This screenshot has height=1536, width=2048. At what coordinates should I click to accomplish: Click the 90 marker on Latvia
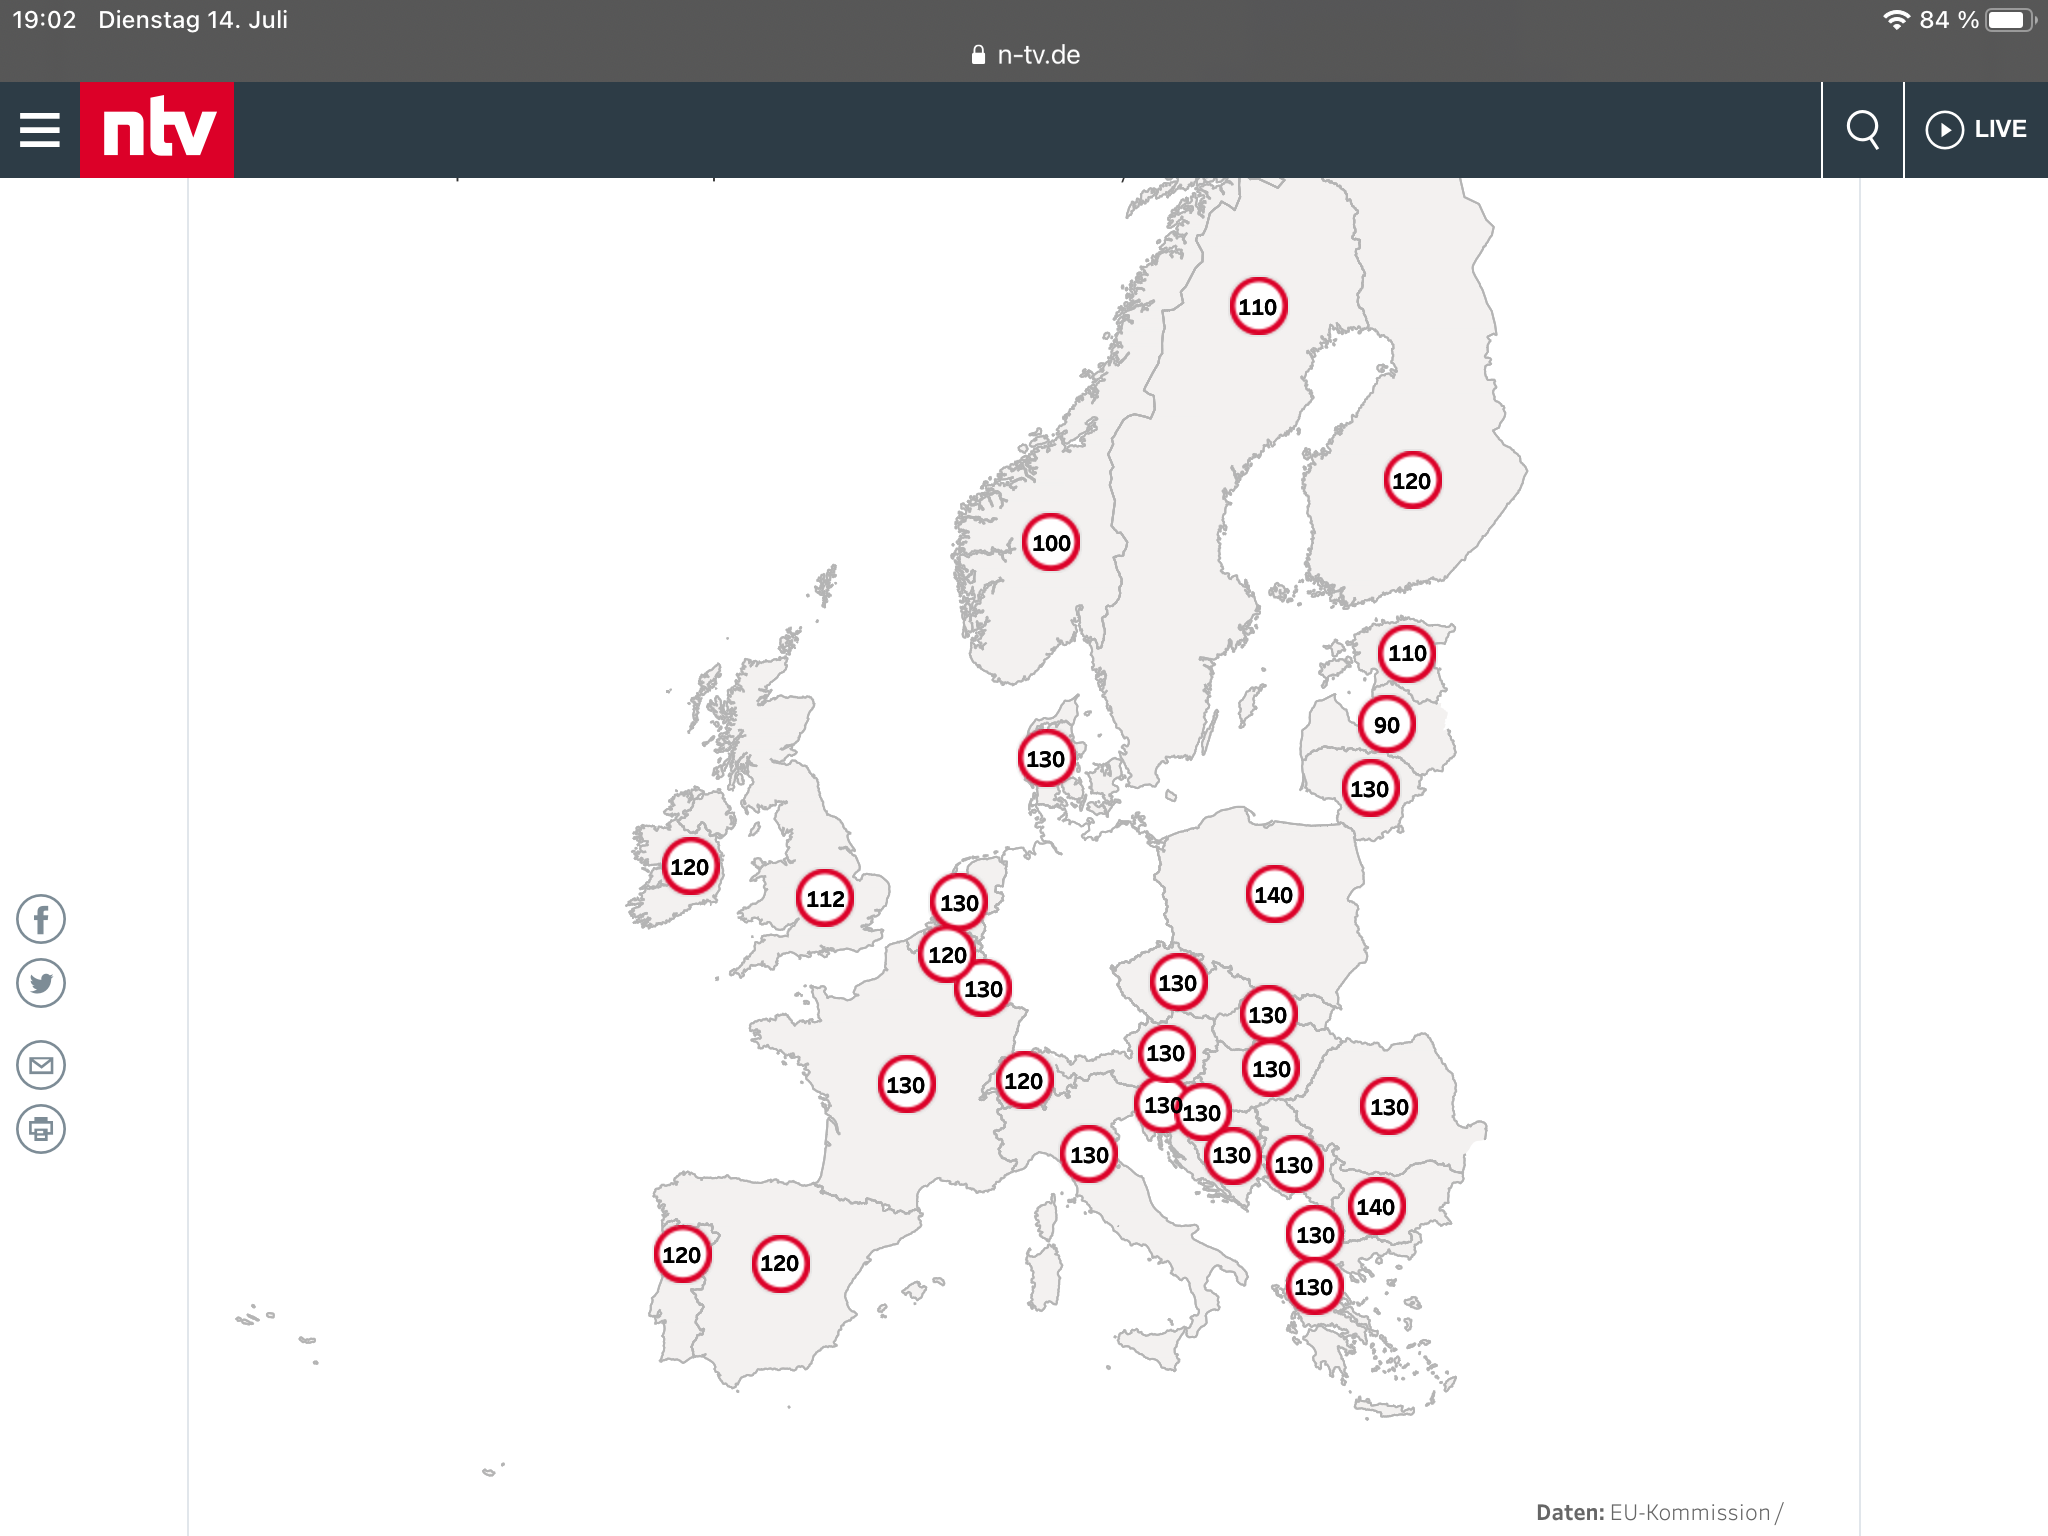(x=1386, y=724)
